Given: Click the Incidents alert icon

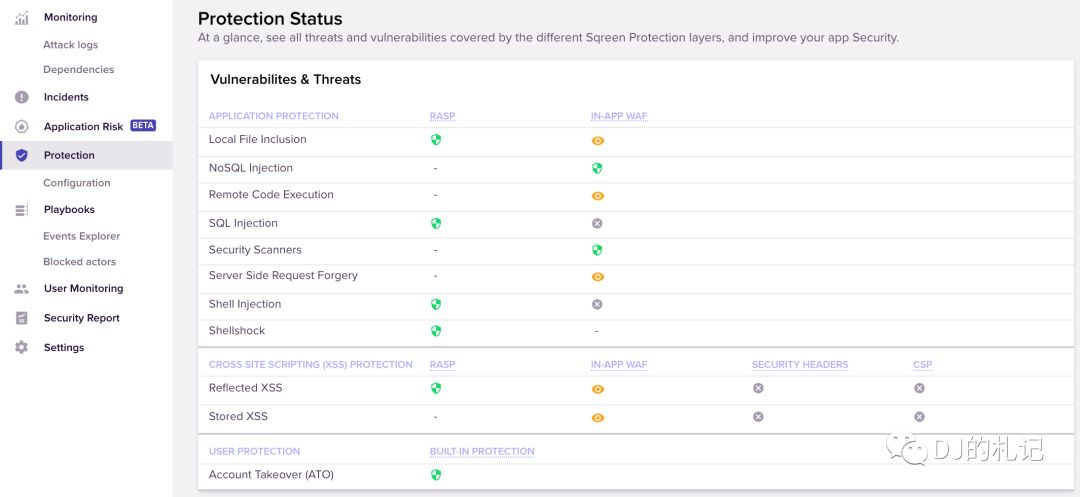Looking at the screenshot, I should pos(21,97).
